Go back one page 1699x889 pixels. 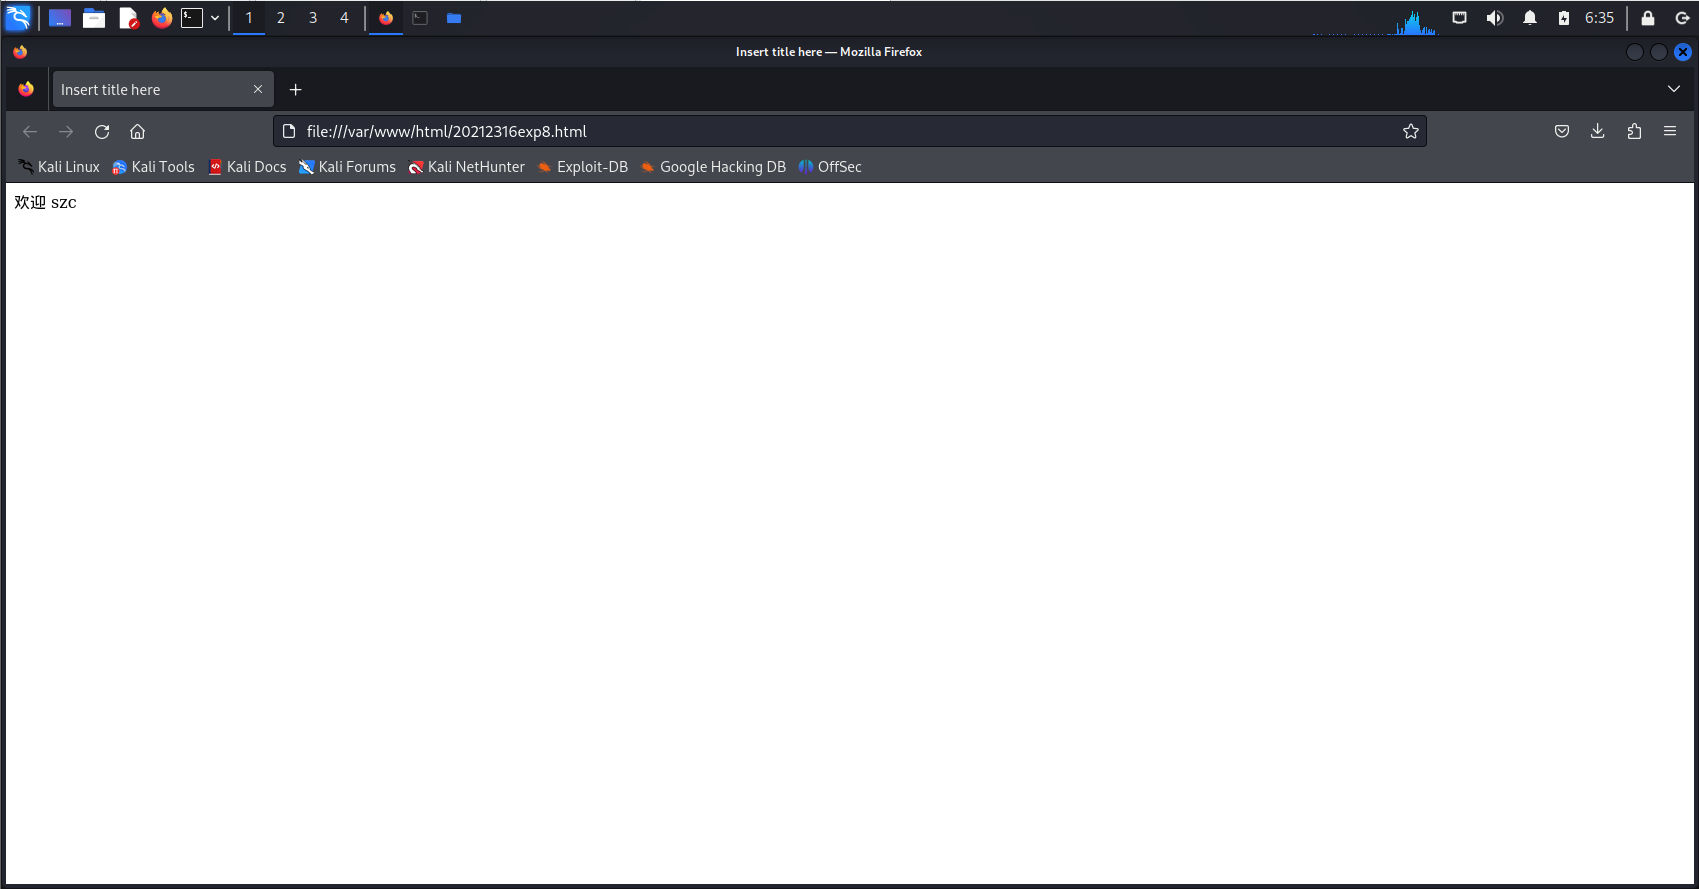30,131
